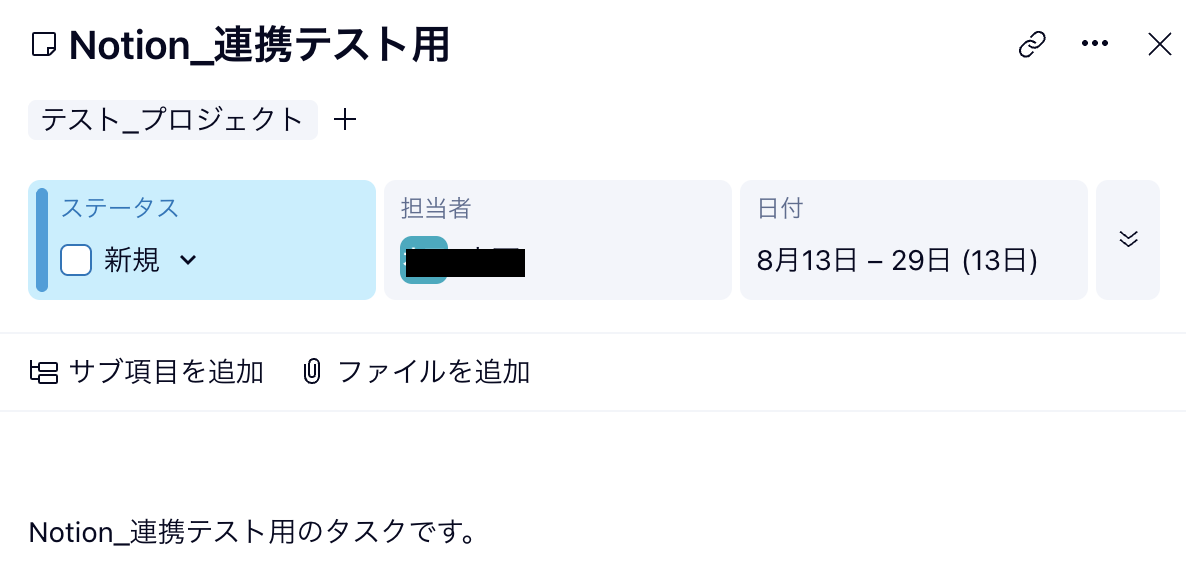The width and height of the screenshot is (1186, 570).
Task: Copy the task link via chain icon
Action: [x=1032, y=44]
